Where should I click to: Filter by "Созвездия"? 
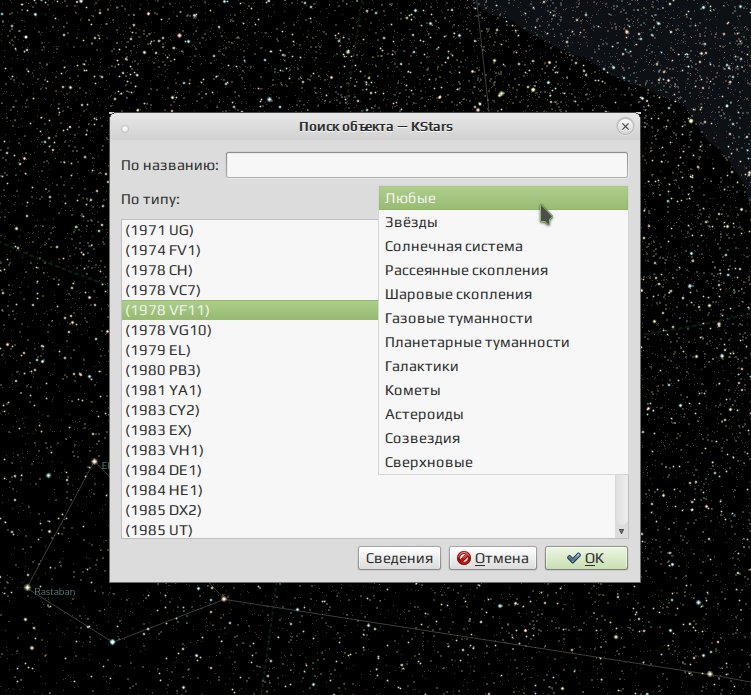pyautogui.click(x=503, y=438)
